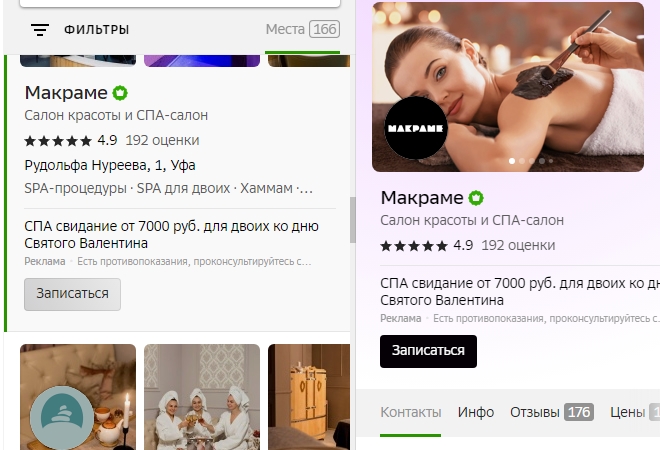This screenshot has height=450, width=660.
Task: Open the wooden barrel sauna photo
Action: 309,397
